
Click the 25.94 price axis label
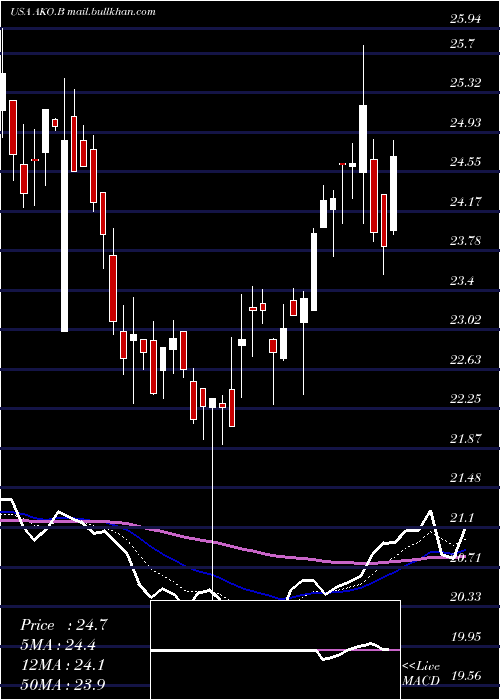[x=466, y=19]
